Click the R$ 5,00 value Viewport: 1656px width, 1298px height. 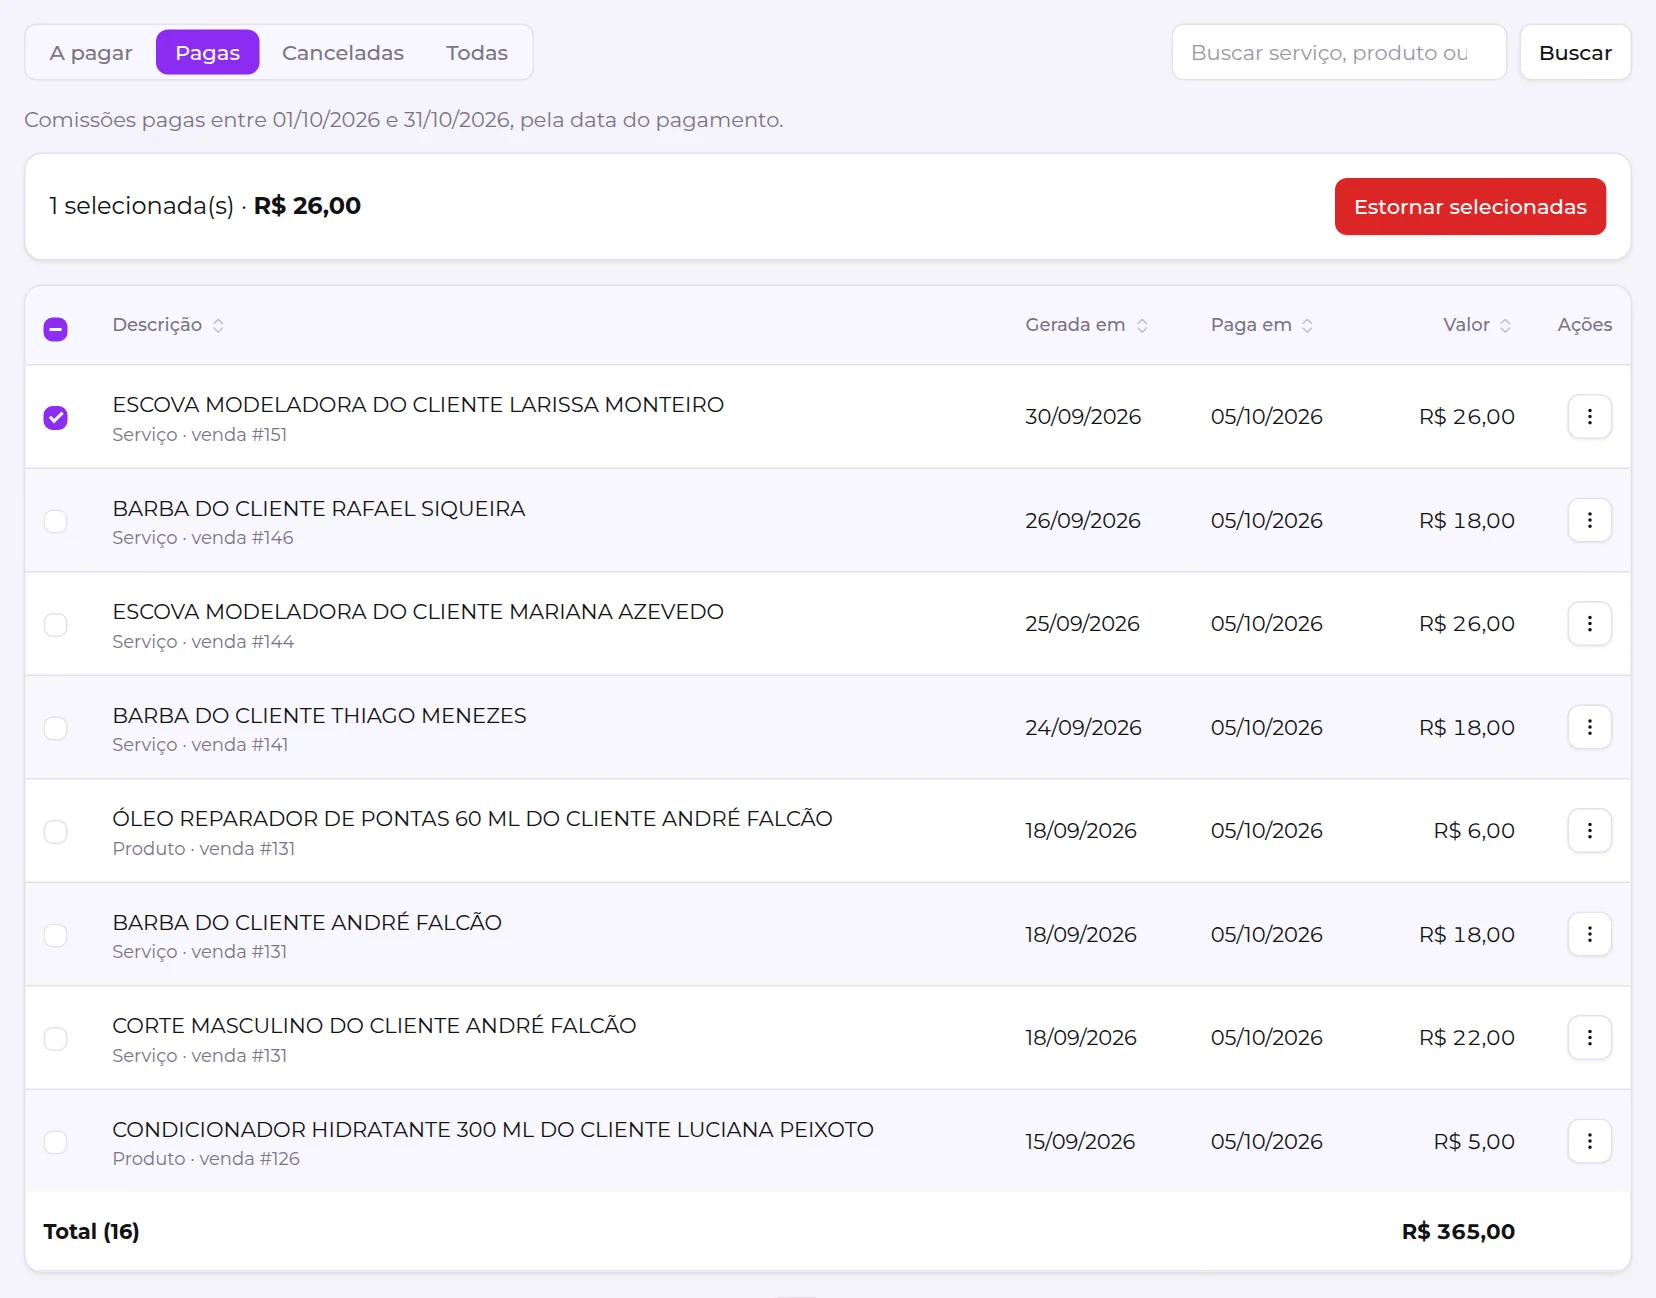click(x=1474, y=1142)
